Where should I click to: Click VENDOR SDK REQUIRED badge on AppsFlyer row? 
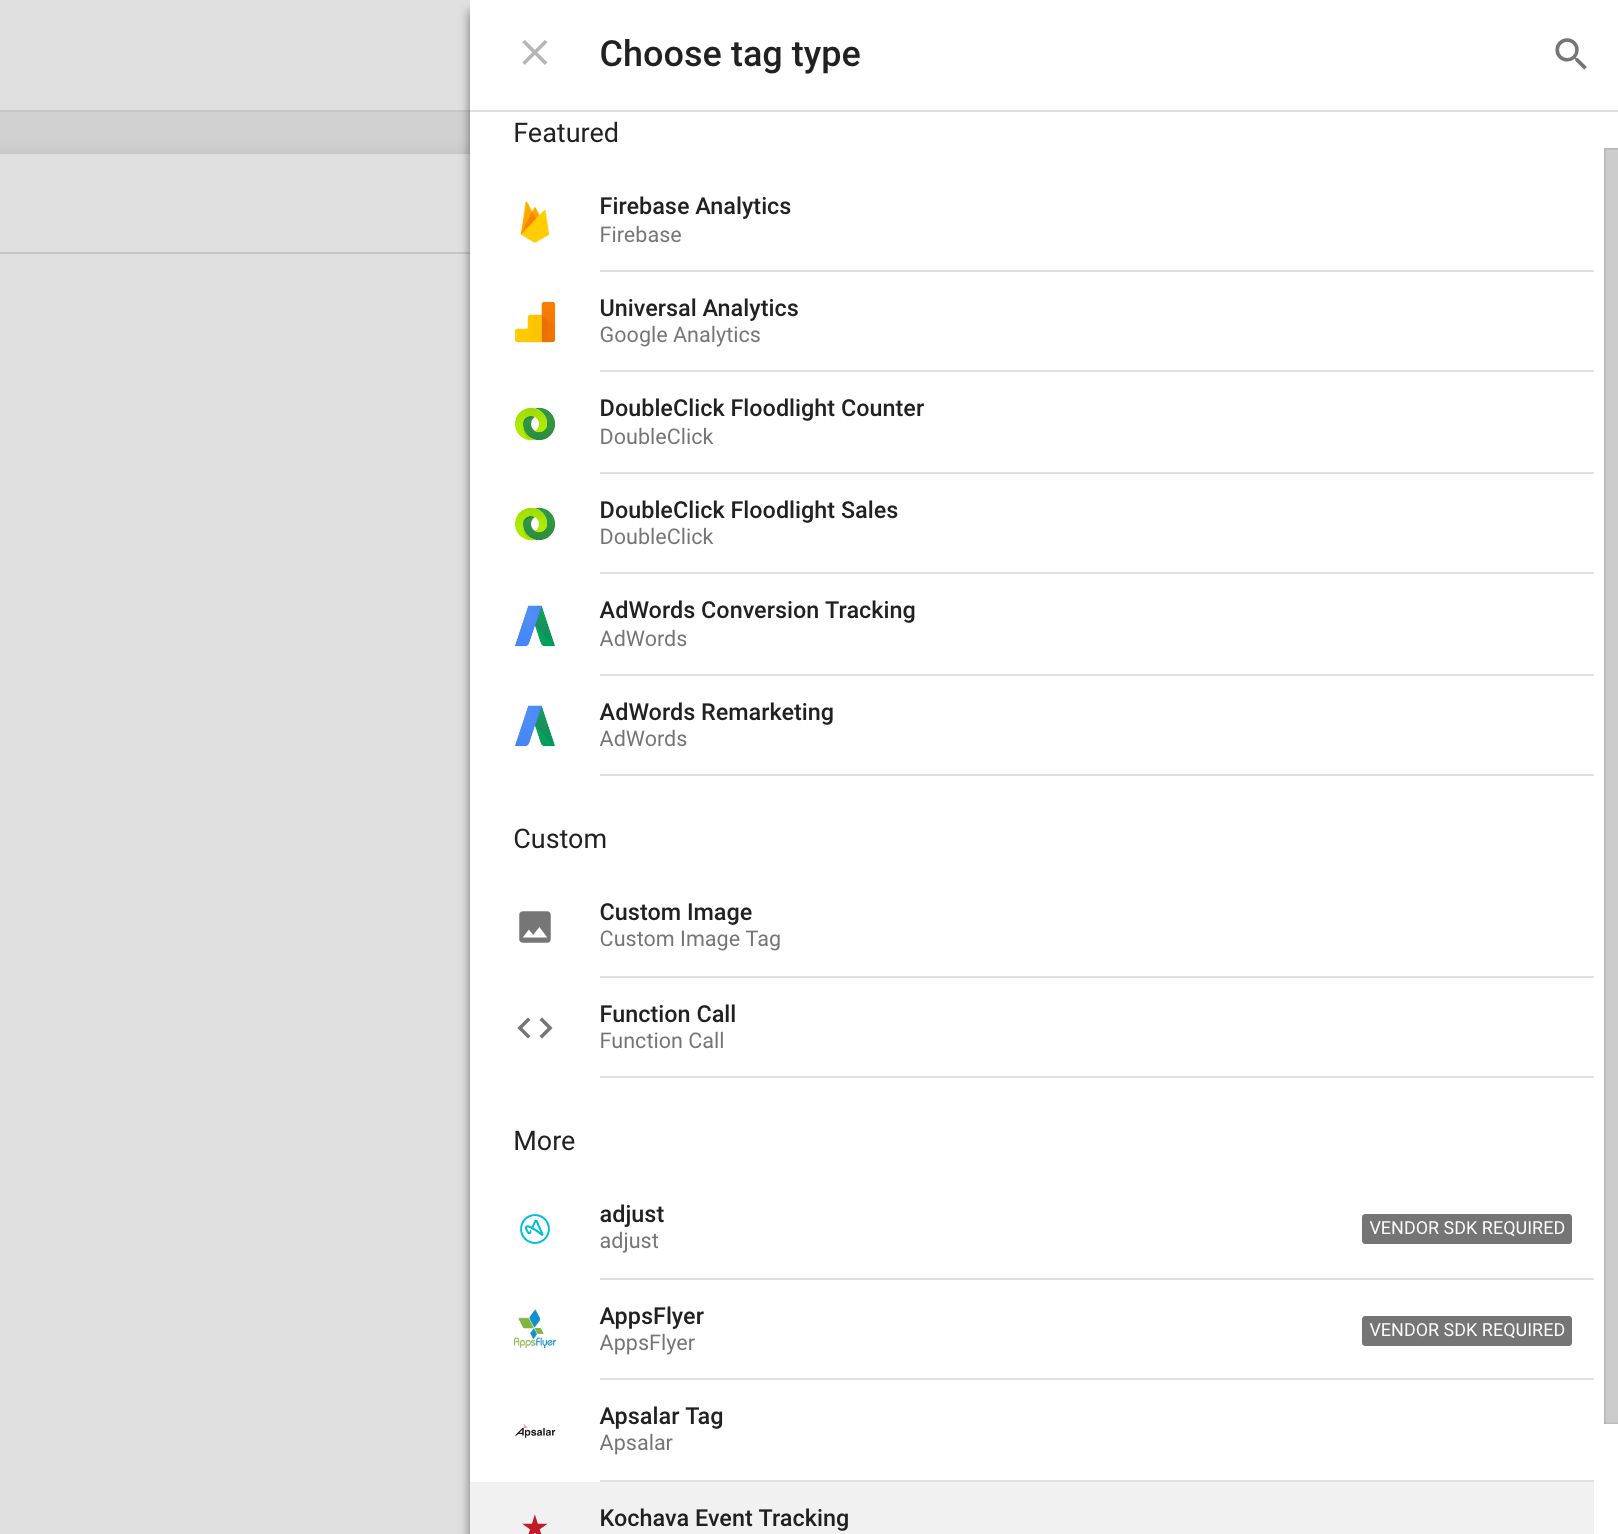1466,1330
